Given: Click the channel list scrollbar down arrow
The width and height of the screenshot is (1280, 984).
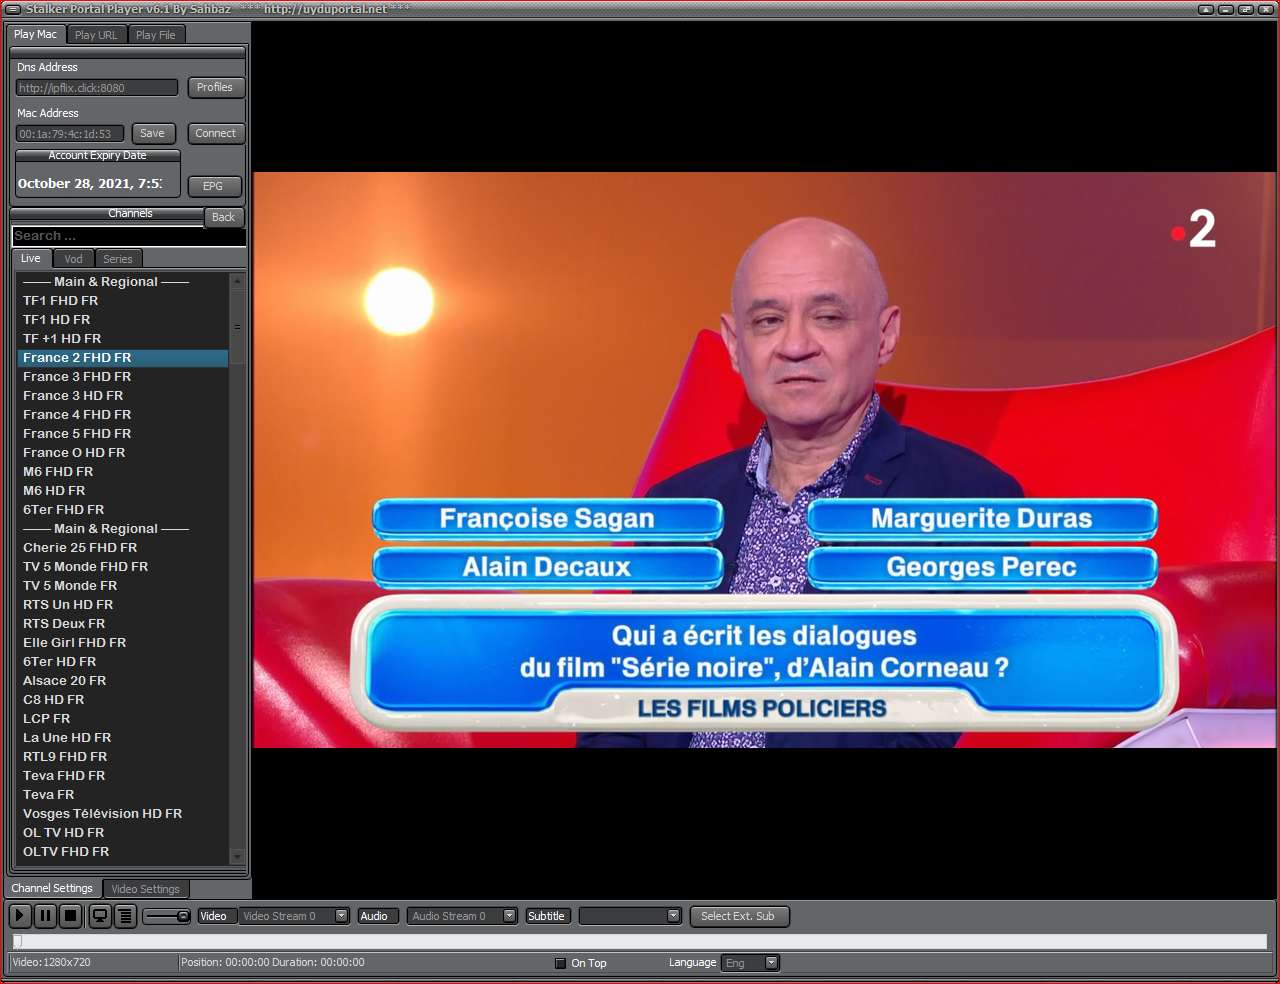Looking at the screenshot, I should (237, 857).
